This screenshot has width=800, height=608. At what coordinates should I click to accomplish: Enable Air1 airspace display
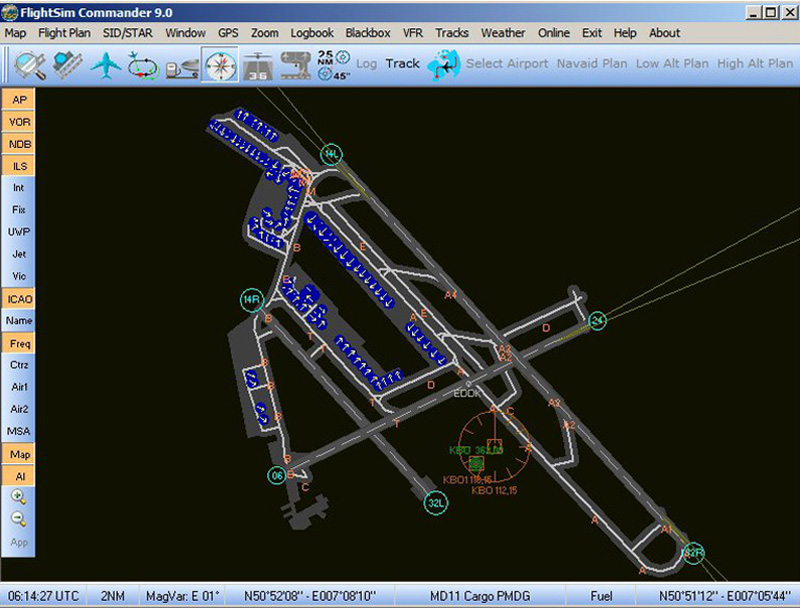point(19,387)
